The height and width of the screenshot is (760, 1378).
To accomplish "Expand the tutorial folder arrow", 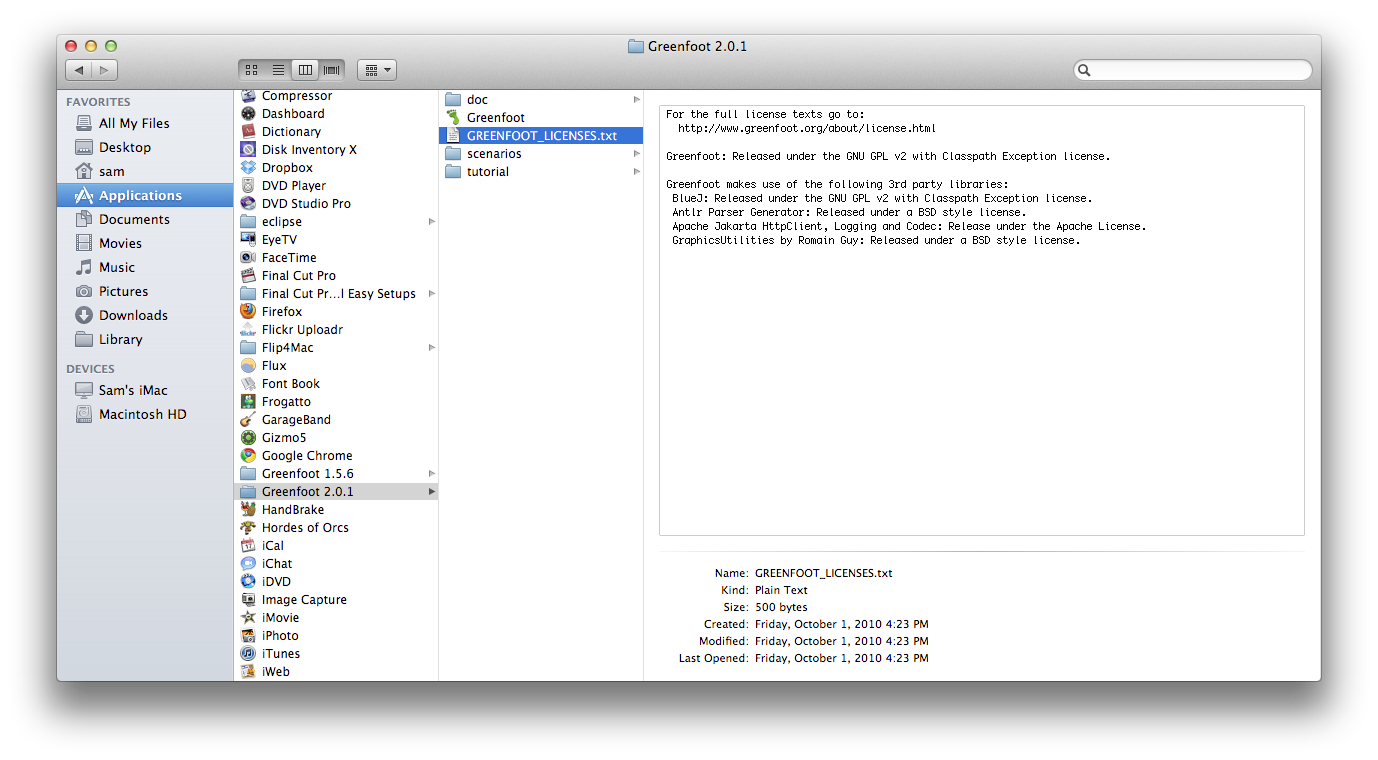I will point(637,172).
